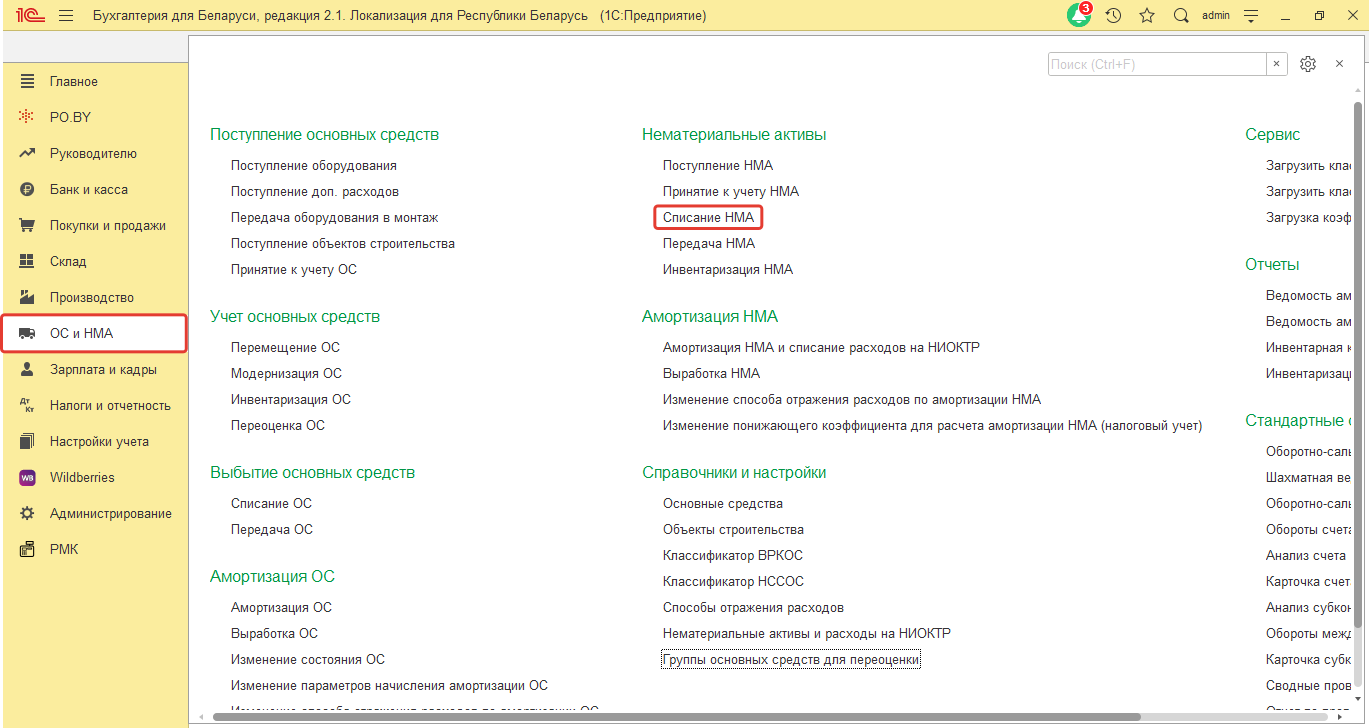Clear the search field with x button
The height and width of the screenshot is (728, 1369).
pyautogui.click(x=1277, y=64)
